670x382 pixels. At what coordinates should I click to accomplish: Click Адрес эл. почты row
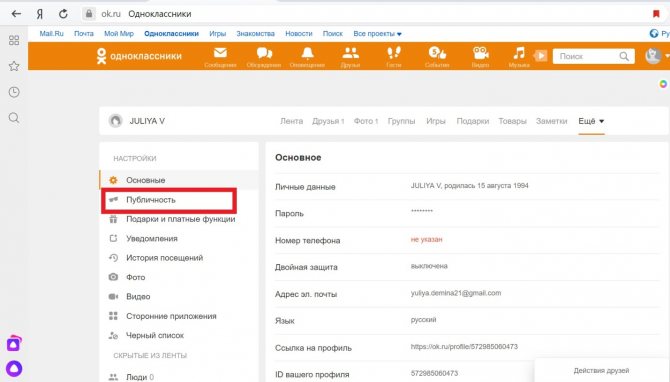[467, 294]
